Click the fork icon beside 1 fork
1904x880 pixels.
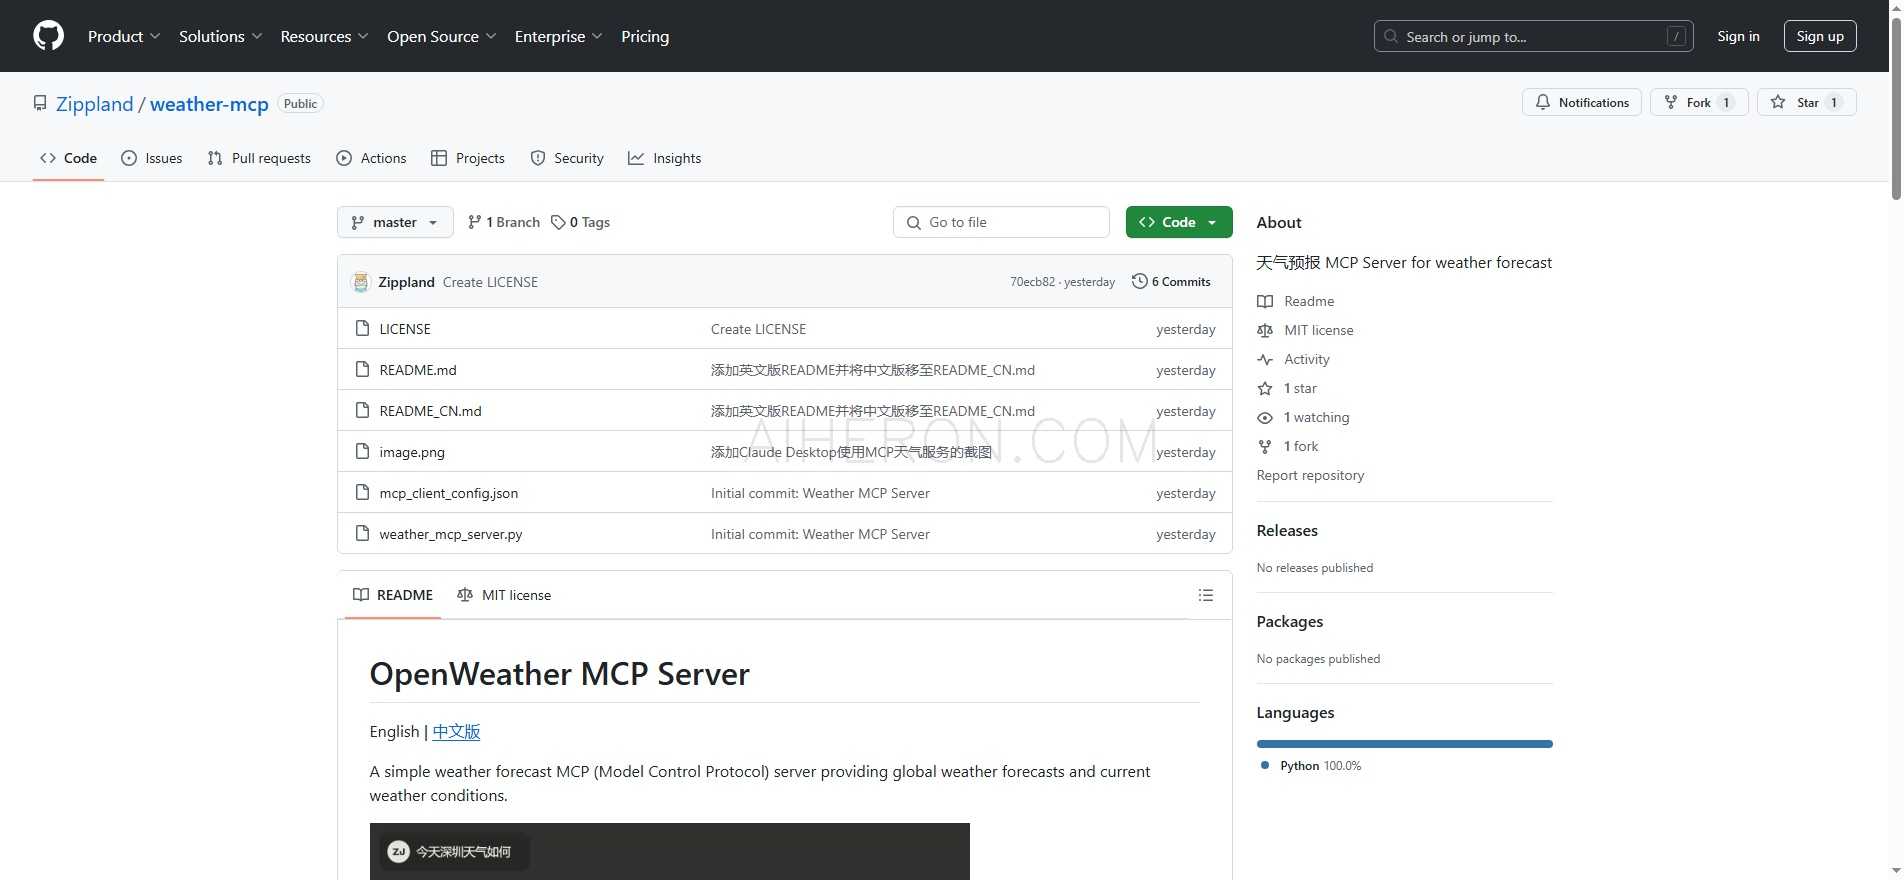(x=1265, y=446)
